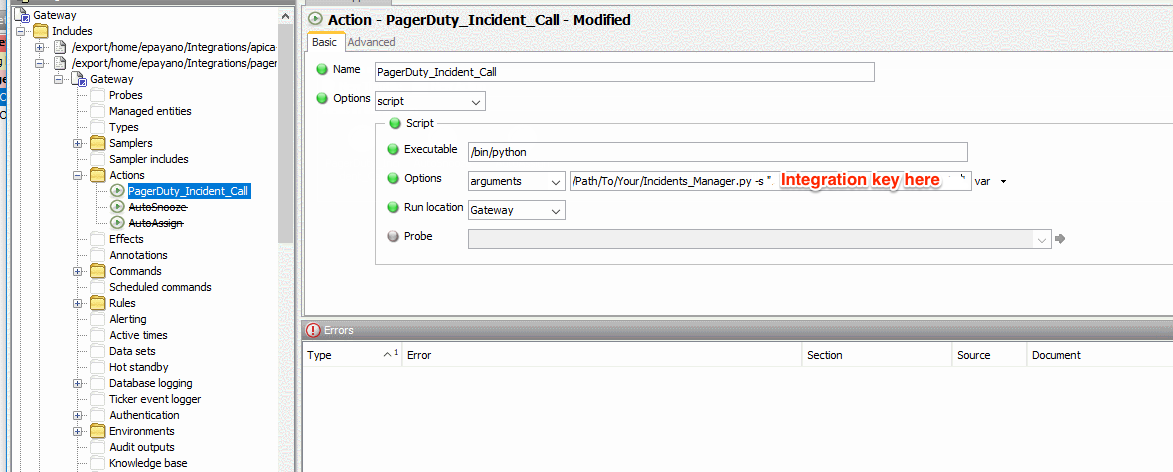Image resolution: width=1173 pixels, height=472 pixels.
Task: Click the arrow icon beside the Probe field
Action: (x=1060, y=238)
